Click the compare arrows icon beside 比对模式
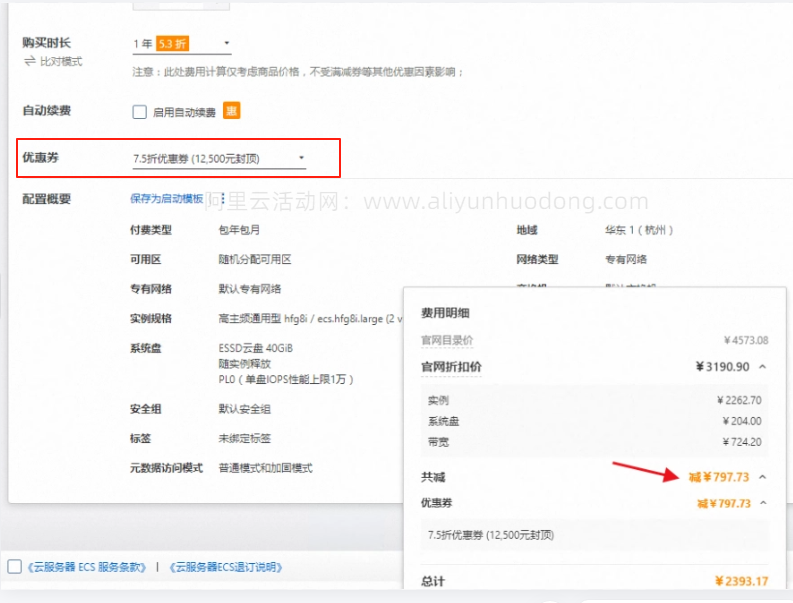793x603 pixels. tap(30, 62)
